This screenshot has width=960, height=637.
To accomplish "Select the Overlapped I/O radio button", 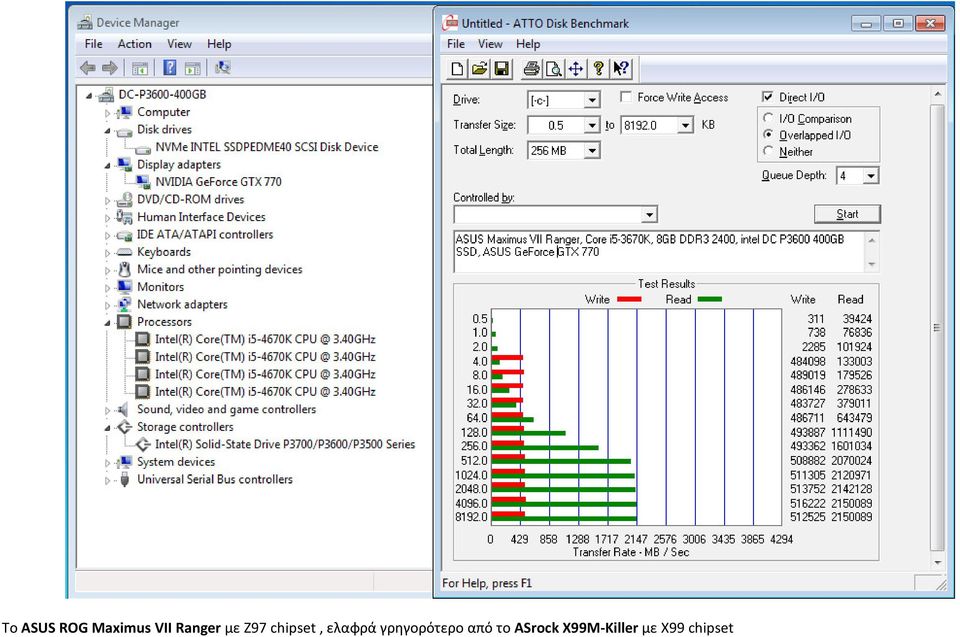I will [768, 134].
